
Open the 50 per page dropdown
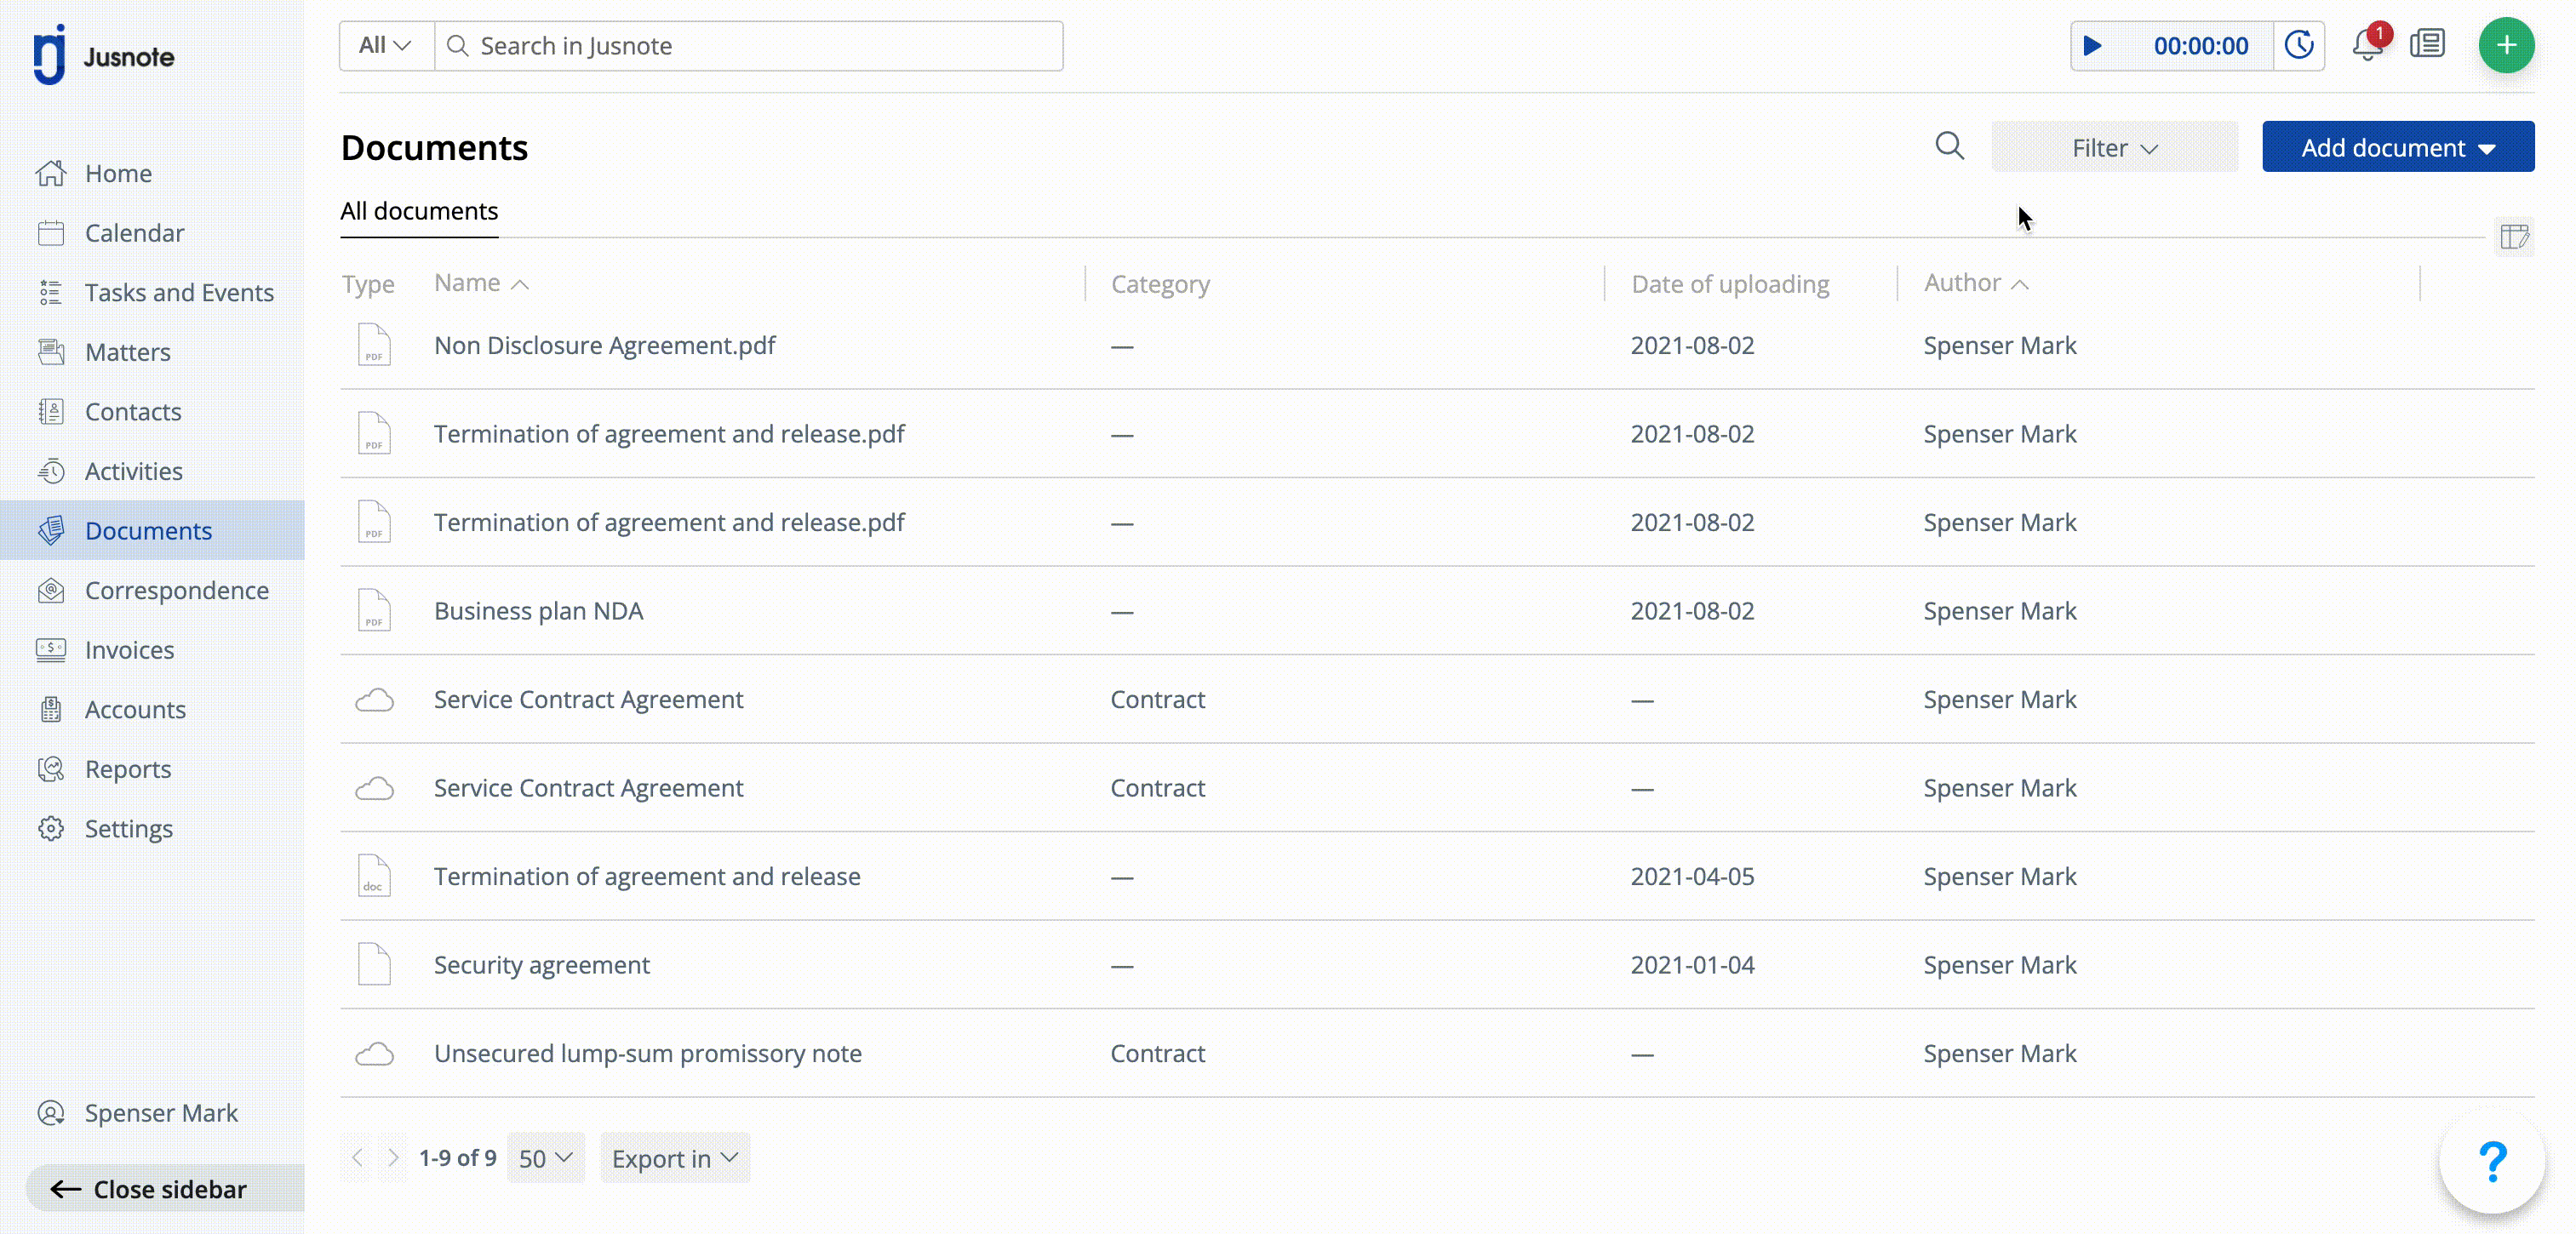pos(545,1158)
